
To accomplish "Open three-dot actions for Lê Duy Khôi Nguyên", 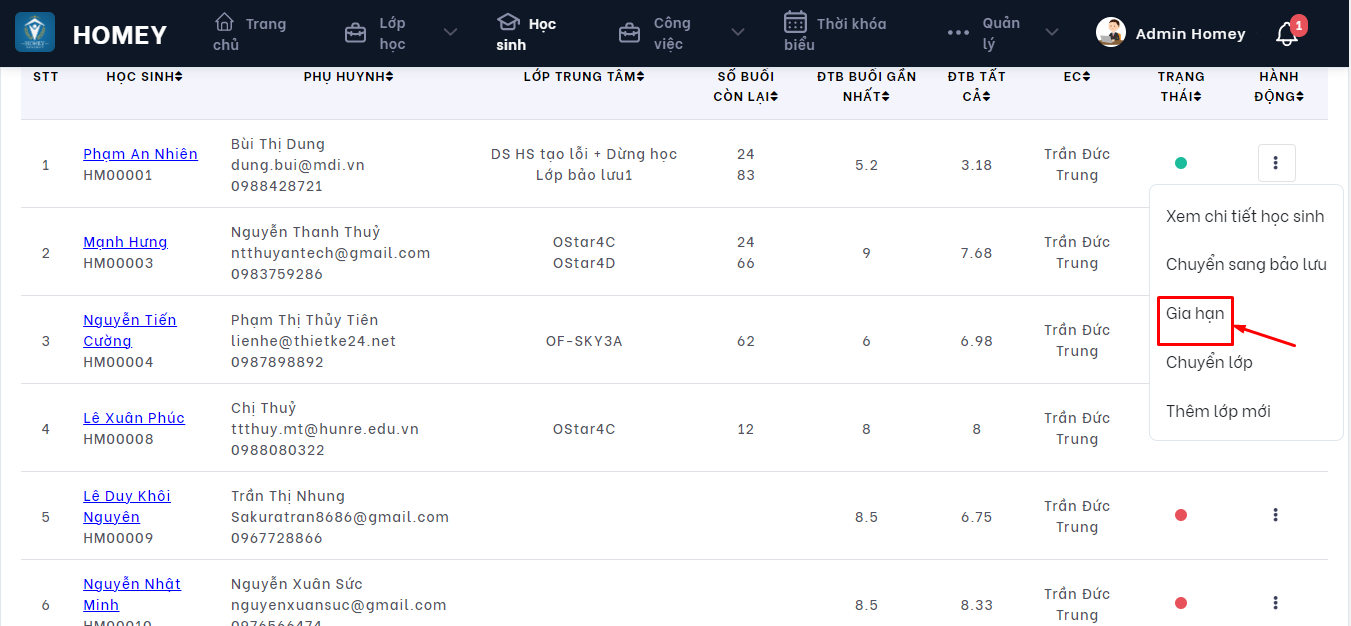I will 1276,515.
